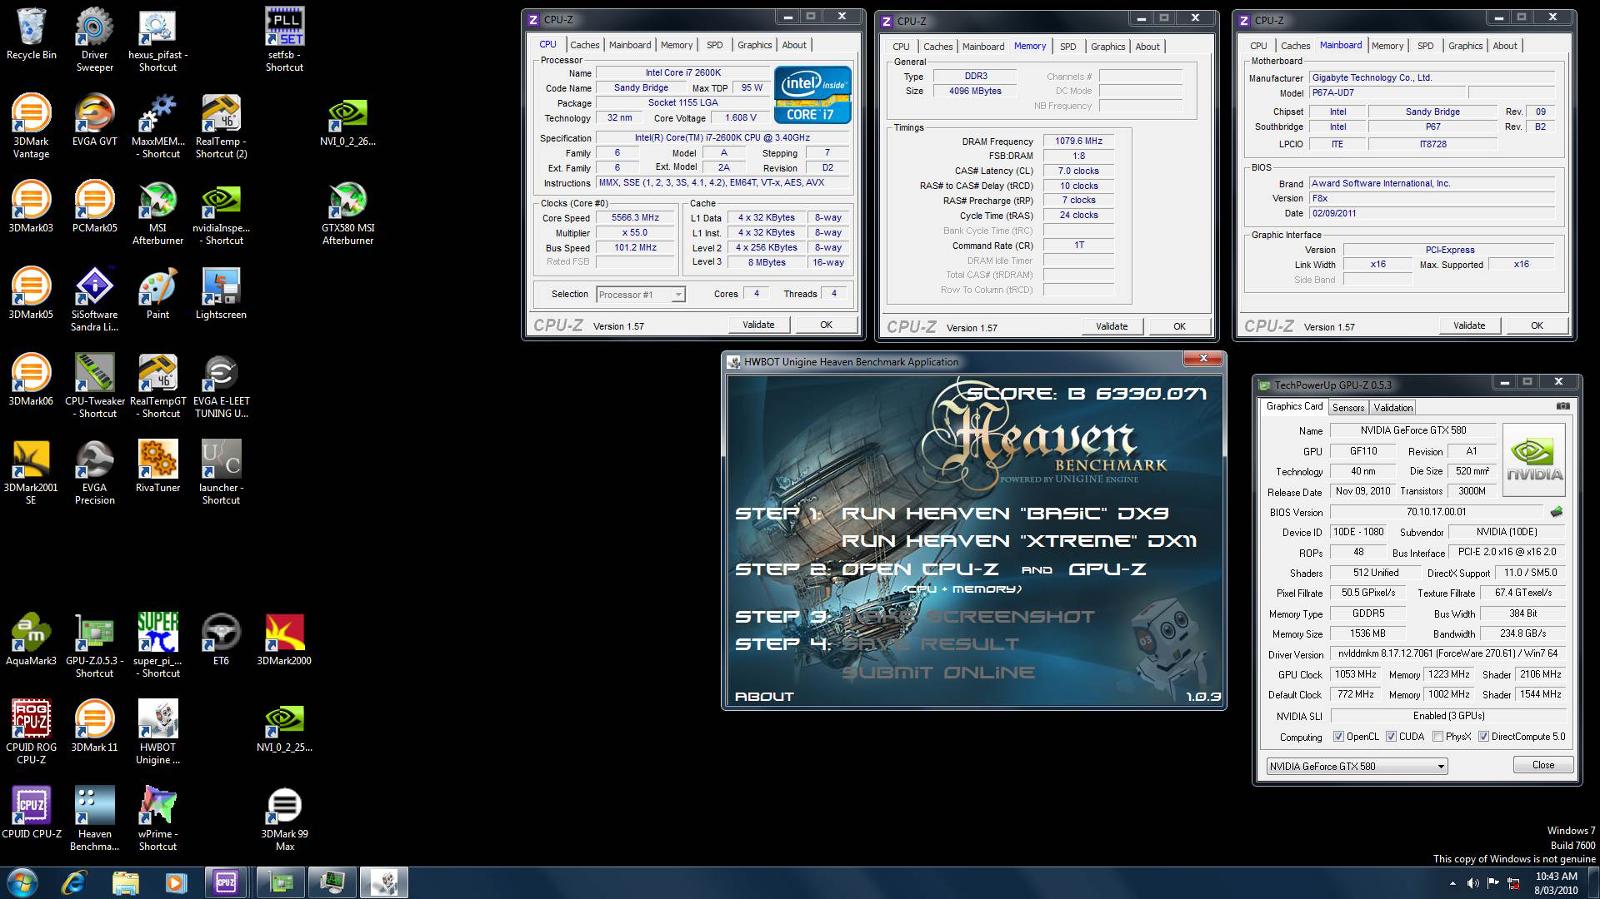
Task: Switch to Caches tab in first CPU-Z
Action: pos(584,45)
